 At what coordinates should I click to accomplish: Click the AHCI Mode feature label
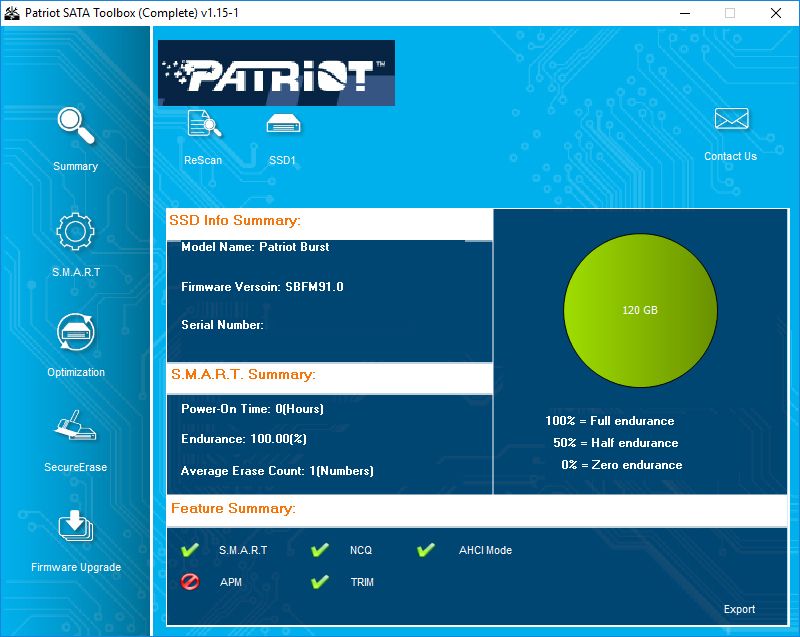tap(485, 550)
